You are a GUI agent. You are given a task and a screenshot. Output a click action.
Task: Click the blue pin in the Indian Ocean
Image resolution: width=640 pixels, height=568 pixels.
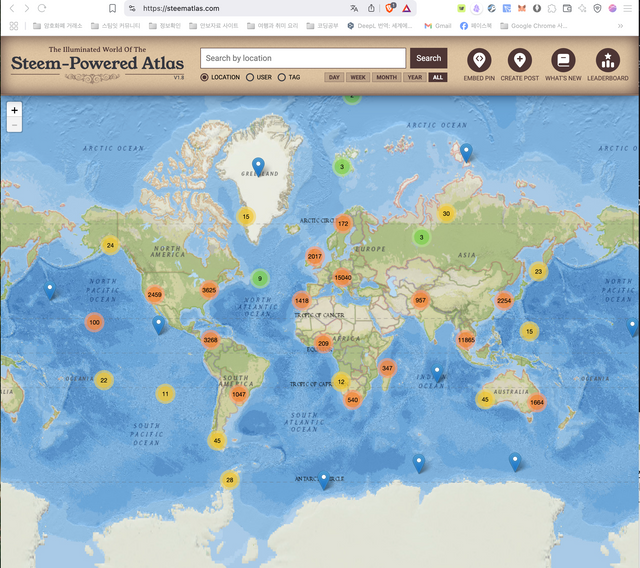click(437, 373)
